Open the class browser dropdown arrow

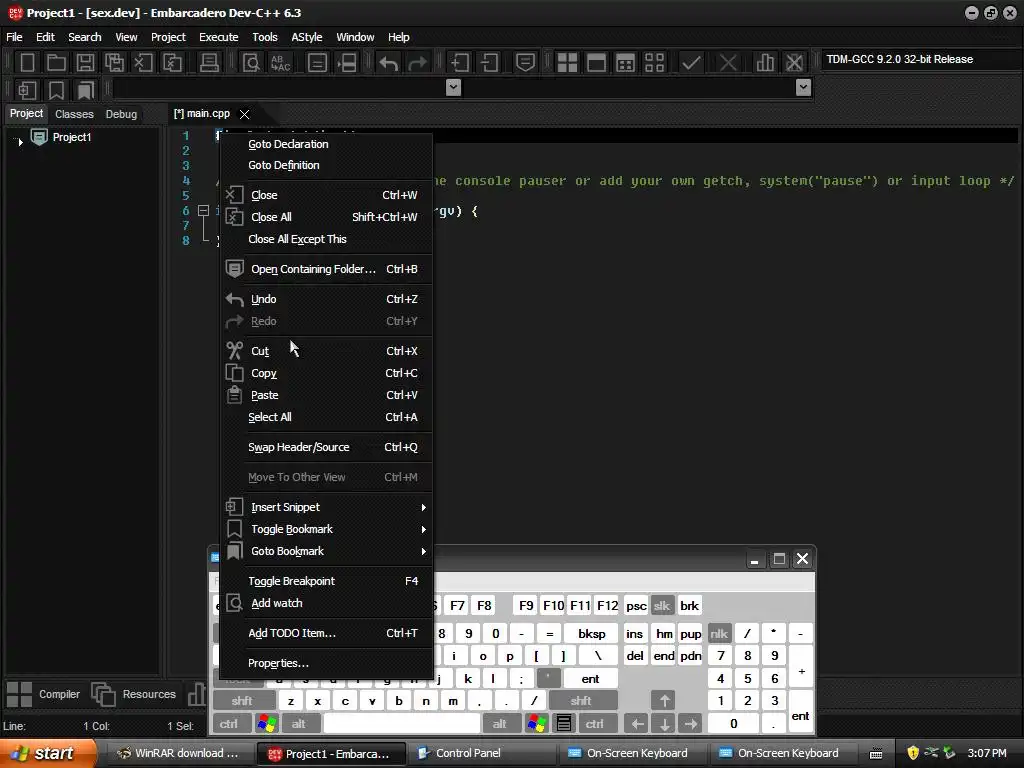click(453, 88)
